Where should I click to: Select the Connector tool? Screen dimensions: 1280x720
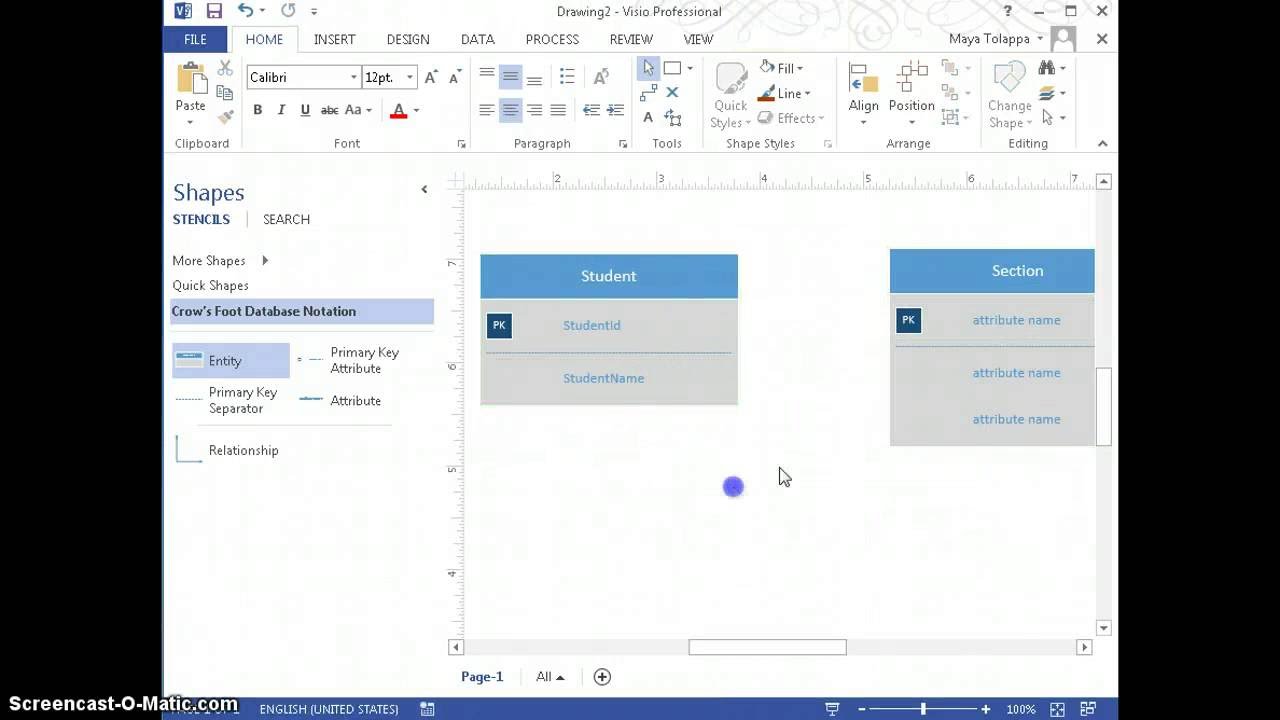coord(648,92)
